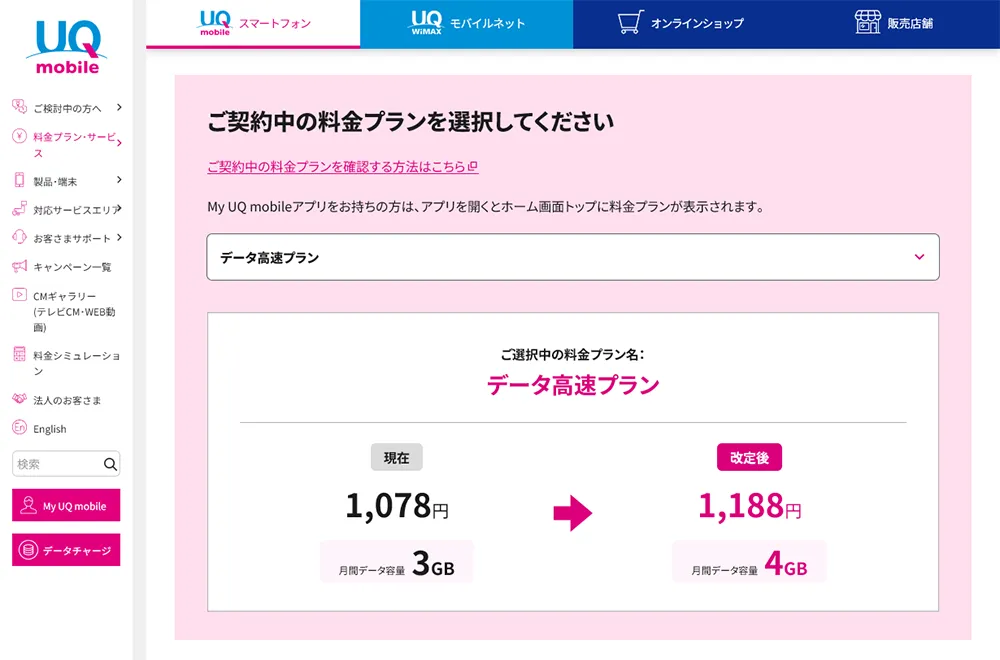This screenshot has width=1000, height=660.
Task: Click the handshake corporate customers icon
Action: coord(19,399)
